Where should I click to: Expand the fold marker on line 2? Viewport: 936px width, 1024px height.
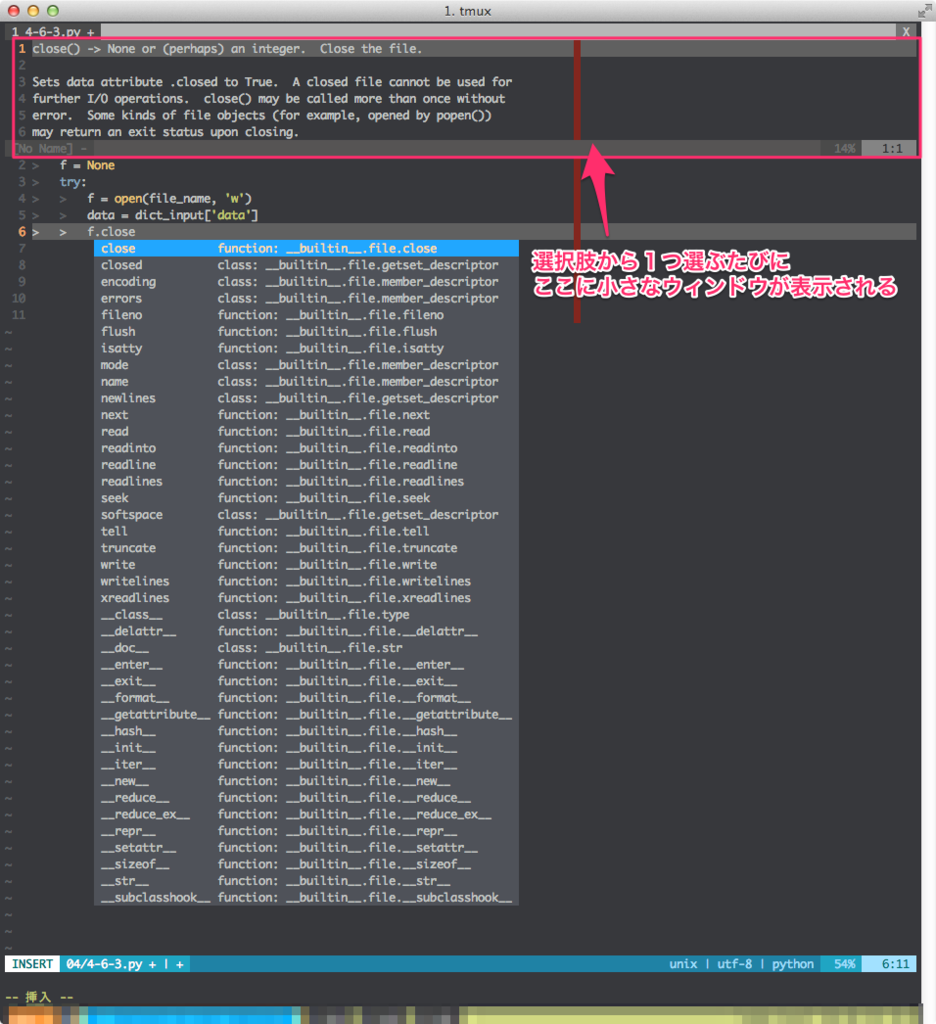pyautogui.click(x=35, y=165)
